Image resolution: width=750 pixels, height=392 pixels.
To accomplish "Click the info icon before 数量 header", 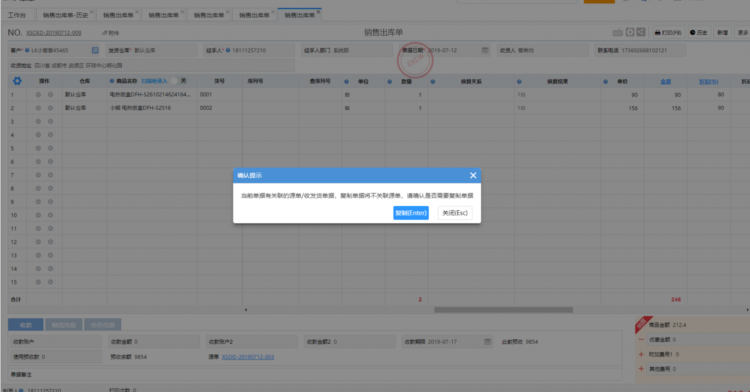I will click(389, 82).
